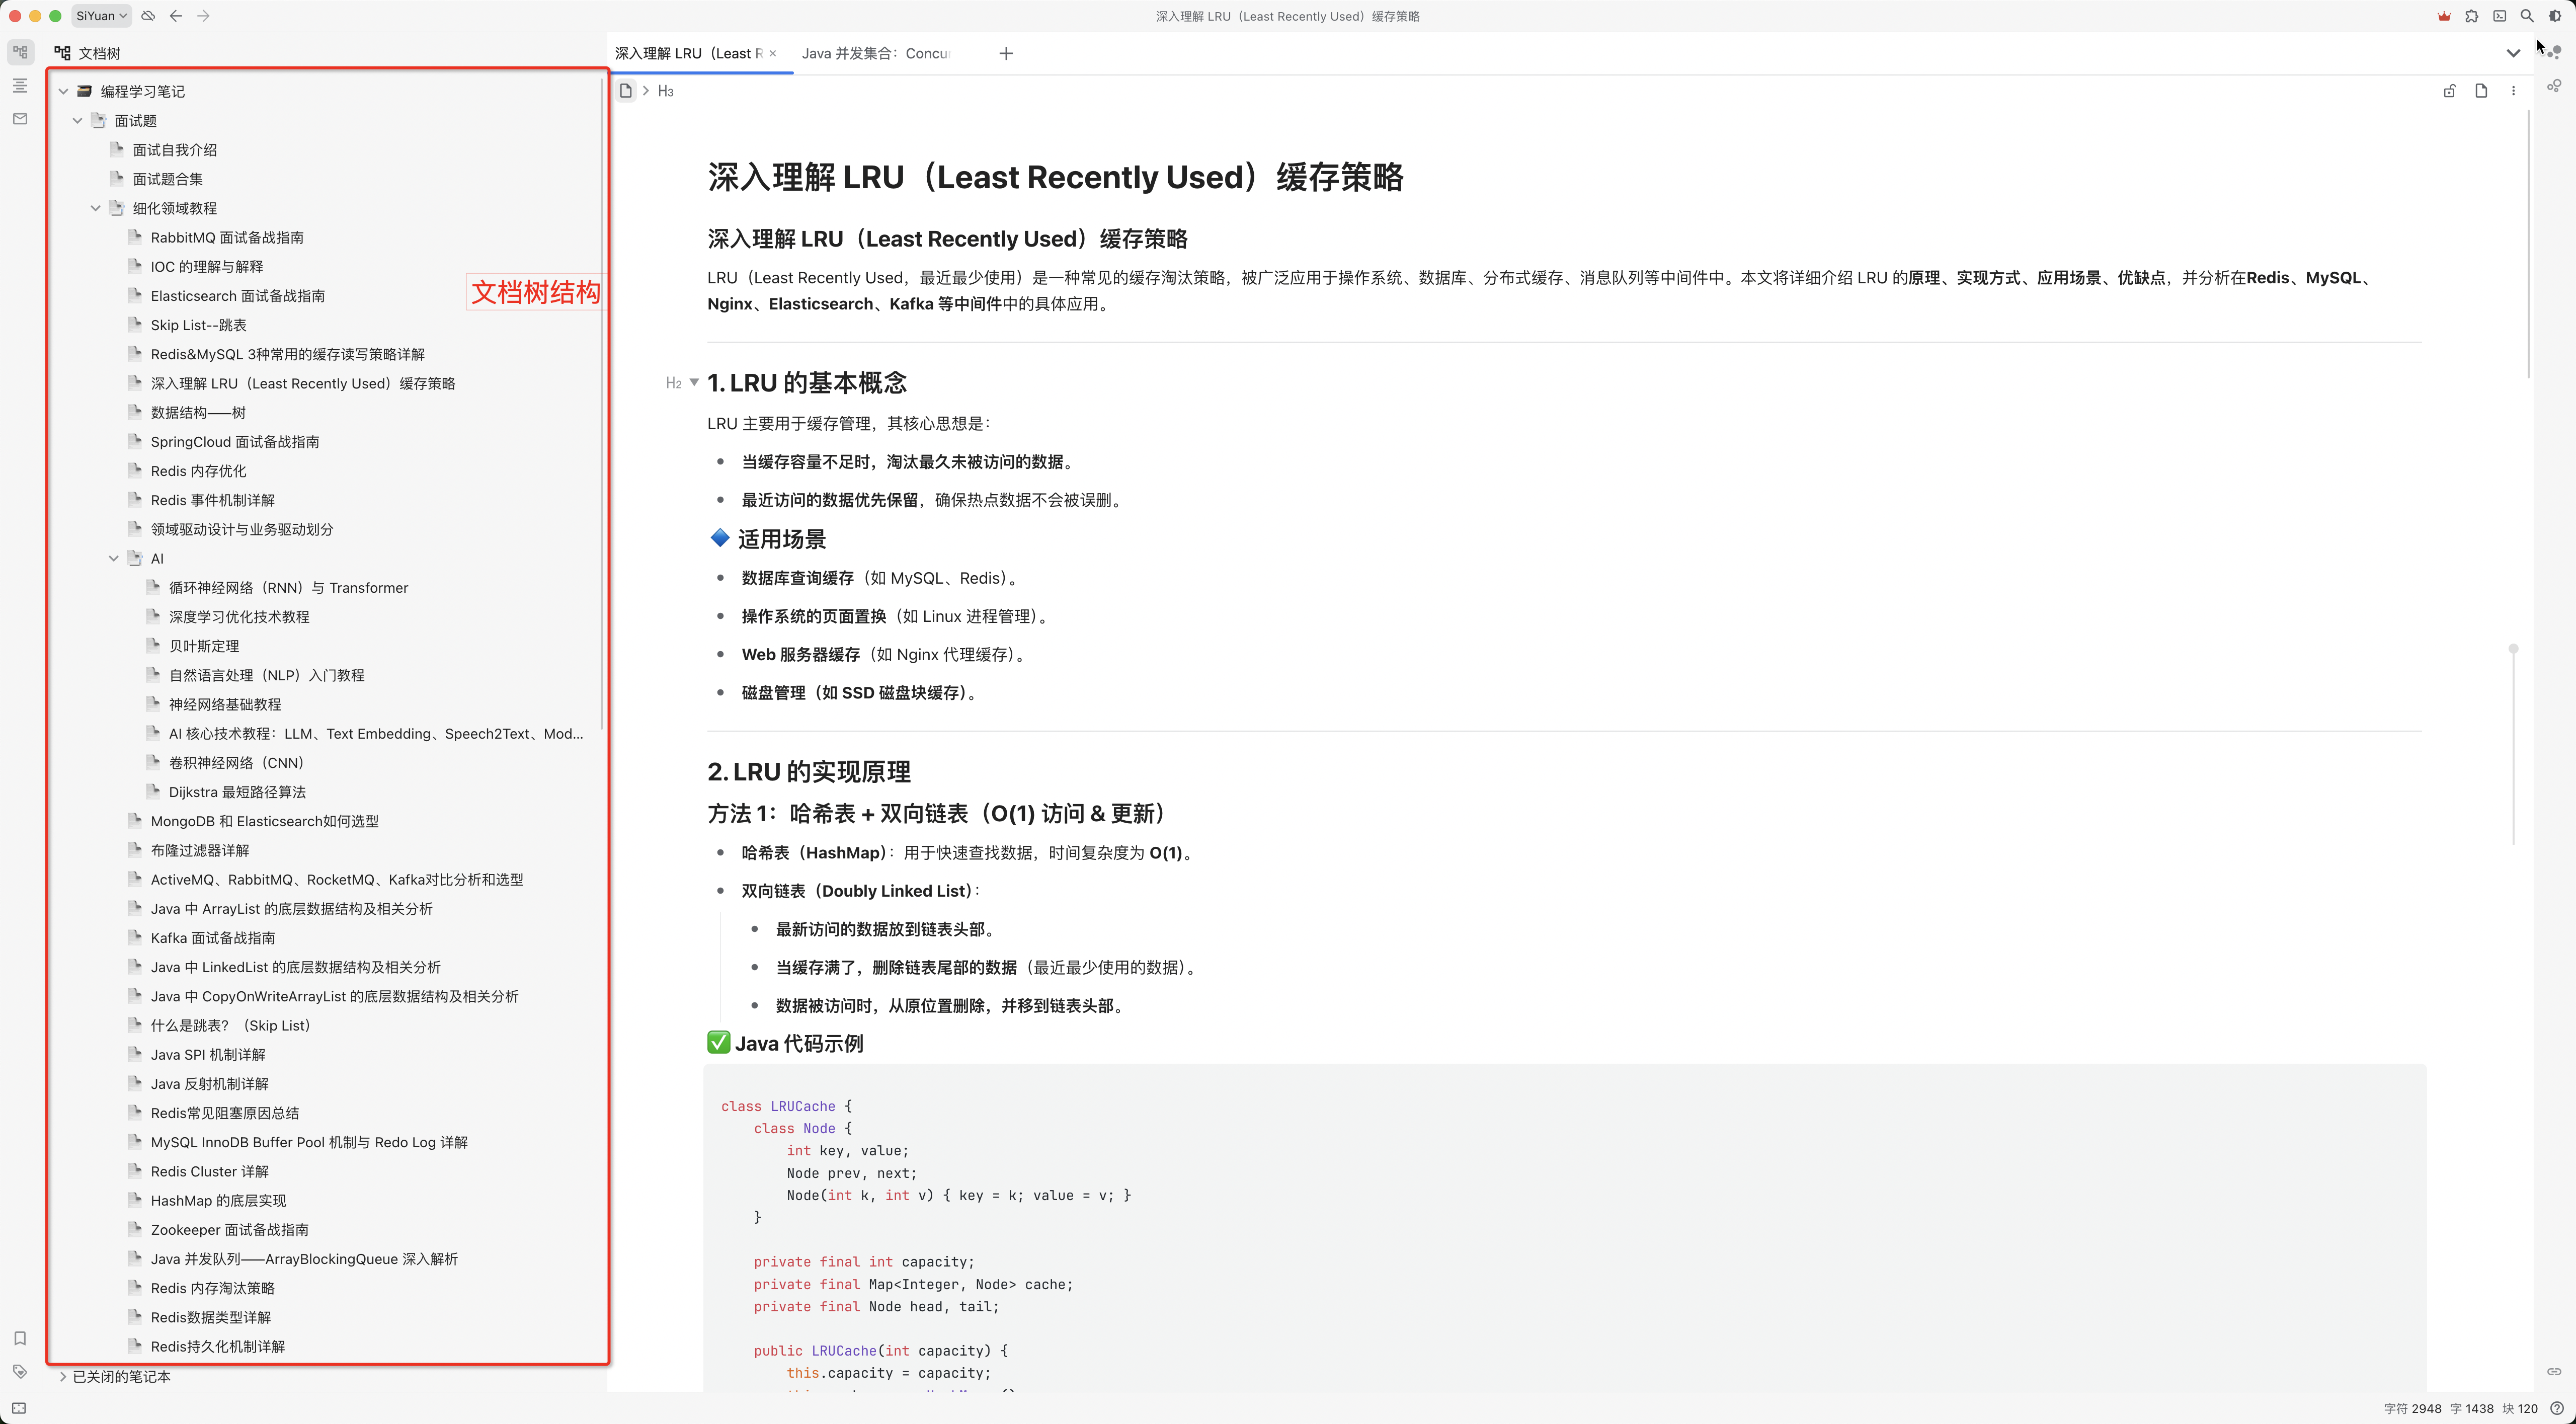
Task: Switch to the Java 并发集合 tab
Action: [876, 53]
